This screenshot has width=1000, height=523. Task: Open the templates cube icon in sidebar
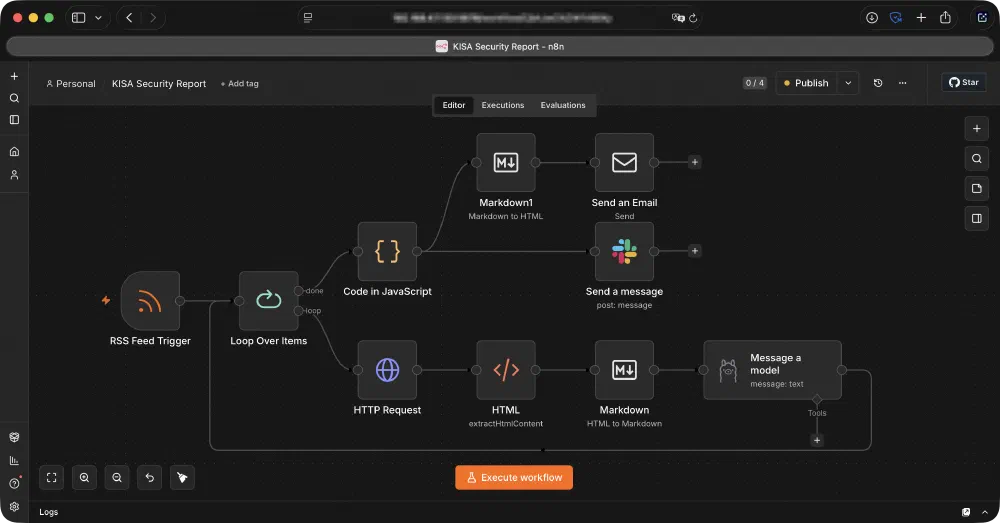pyautogui.click(x=14, y=438)
